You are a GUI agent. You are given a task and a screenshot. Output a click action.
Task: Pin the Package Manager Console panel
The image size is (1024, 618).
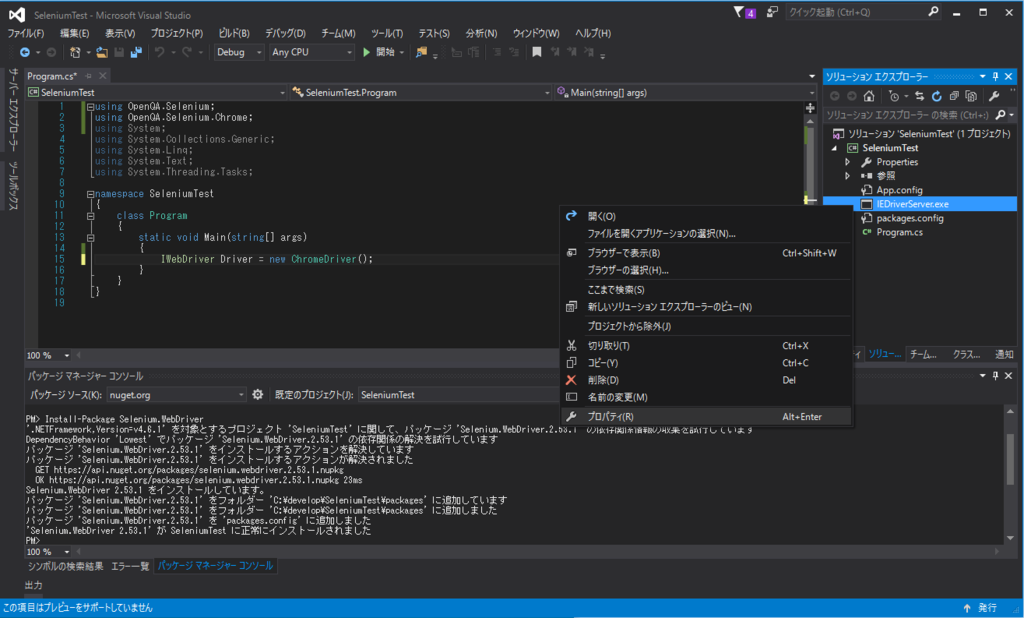click(x=996, y=376)
